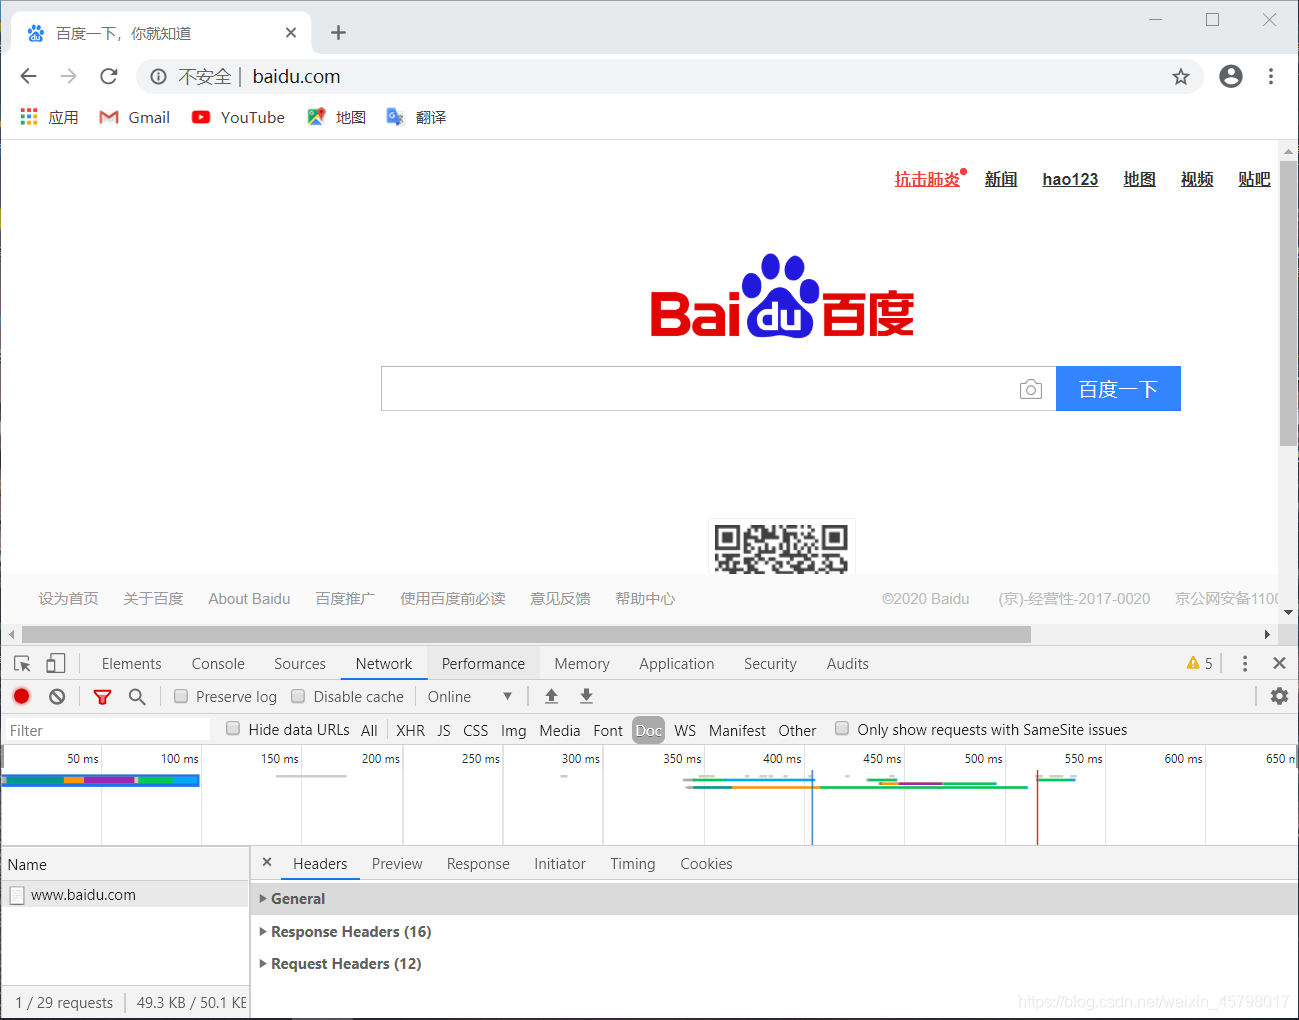This screenshot has width=1299, height=1020.
Task: Check Only show SameSite issues requests
Action: click(842, 729)
